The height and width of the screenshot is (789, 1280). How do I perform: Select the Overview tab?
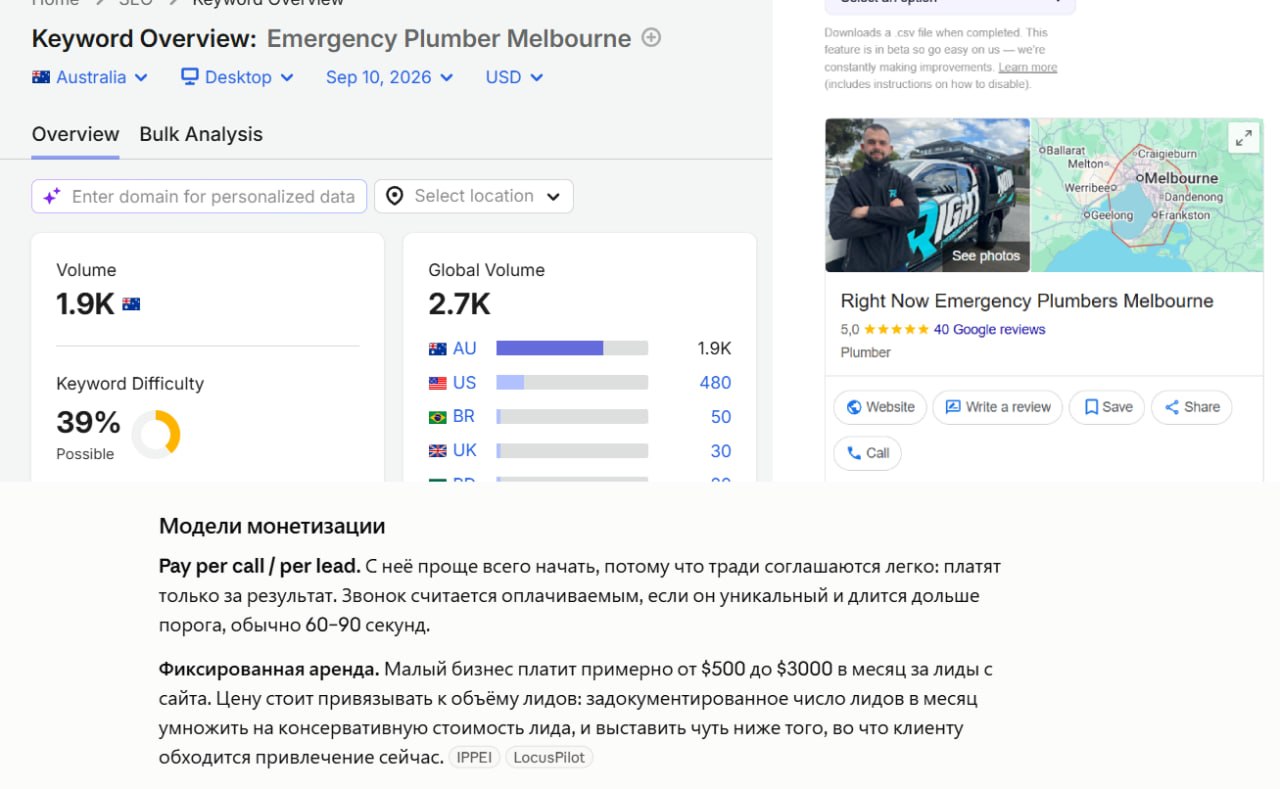(75, 134)
